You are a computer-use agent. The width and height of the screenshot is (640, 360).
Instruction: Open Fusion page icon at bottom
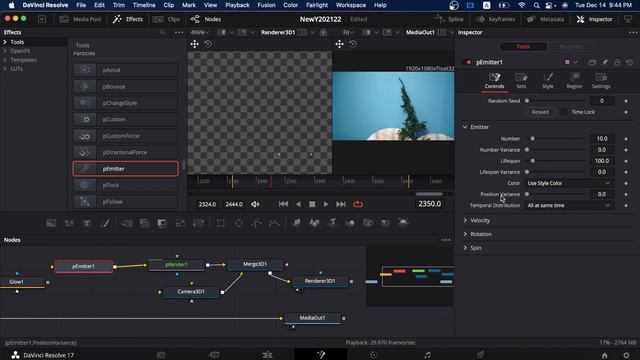321,355
